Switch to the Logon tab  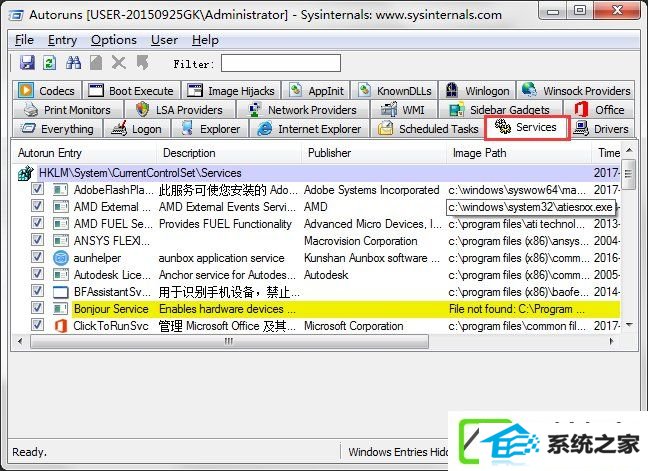136,129
